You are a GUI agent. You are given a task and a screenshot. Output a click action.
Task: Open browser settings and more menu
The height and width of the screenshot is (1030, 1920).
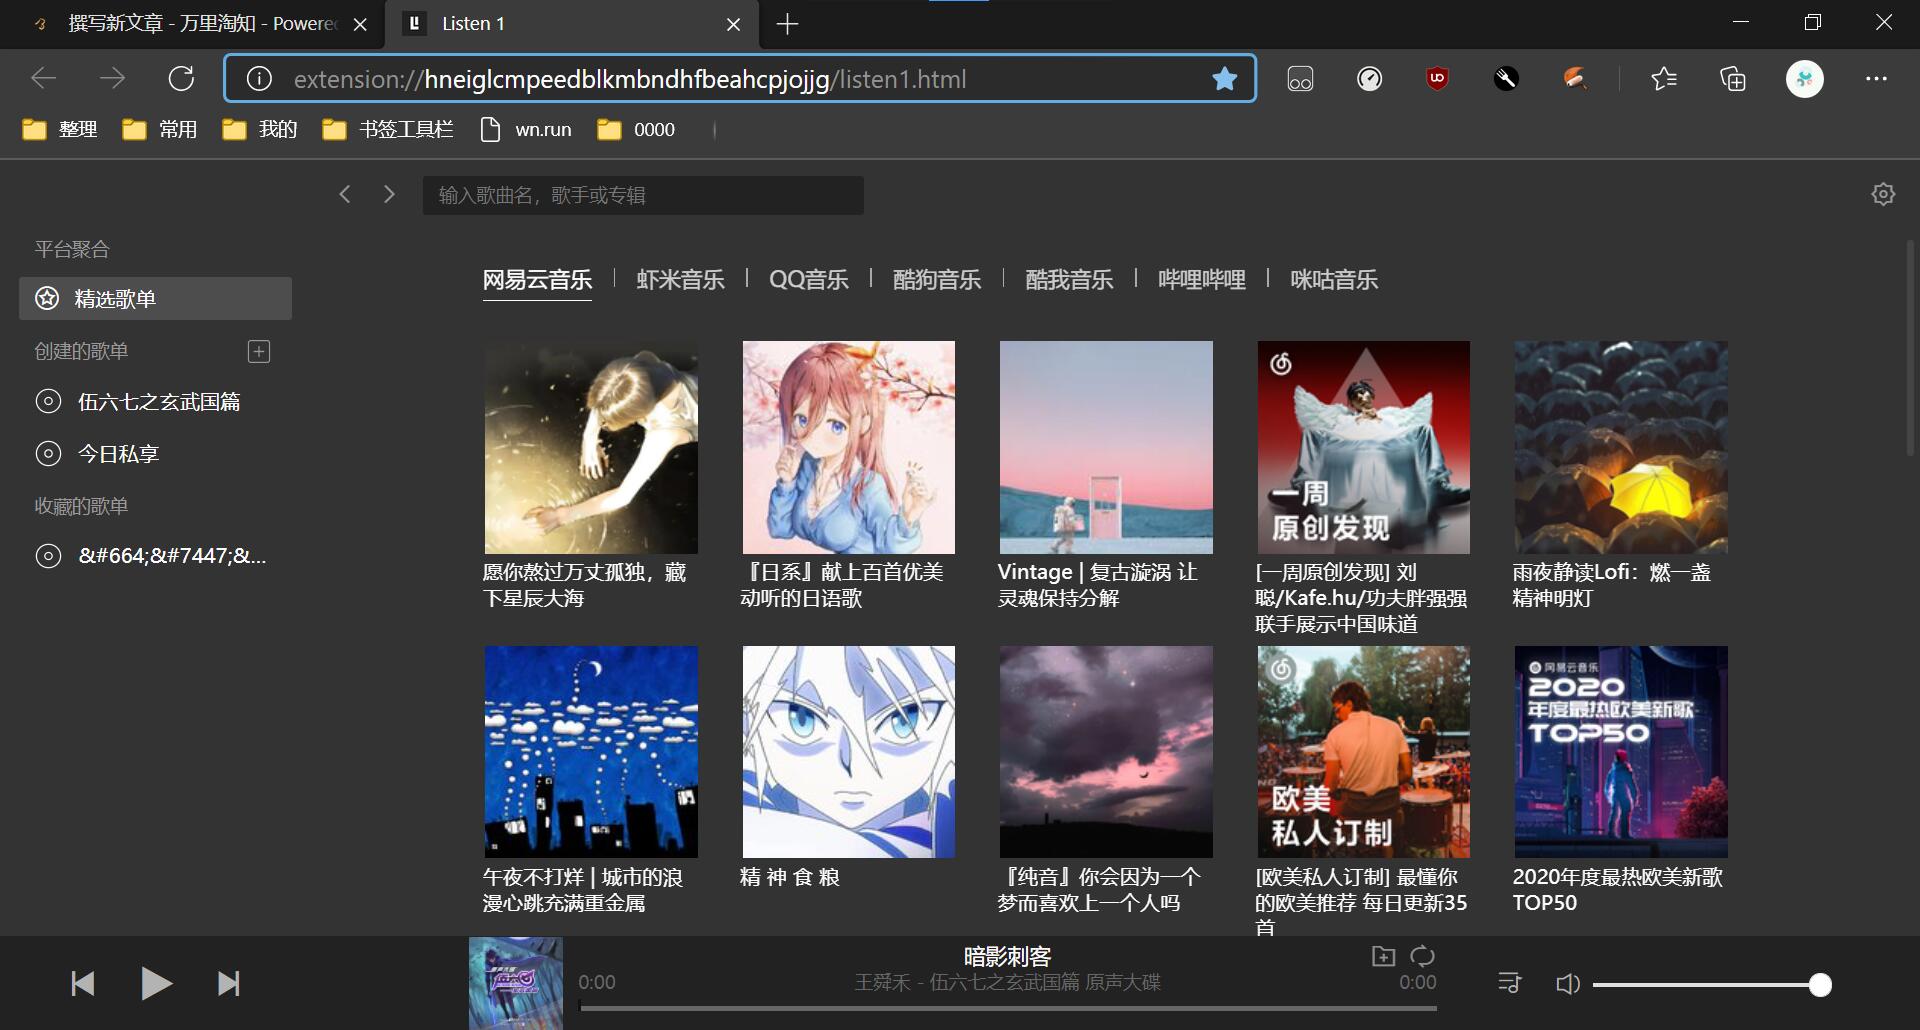[1876, 78]
